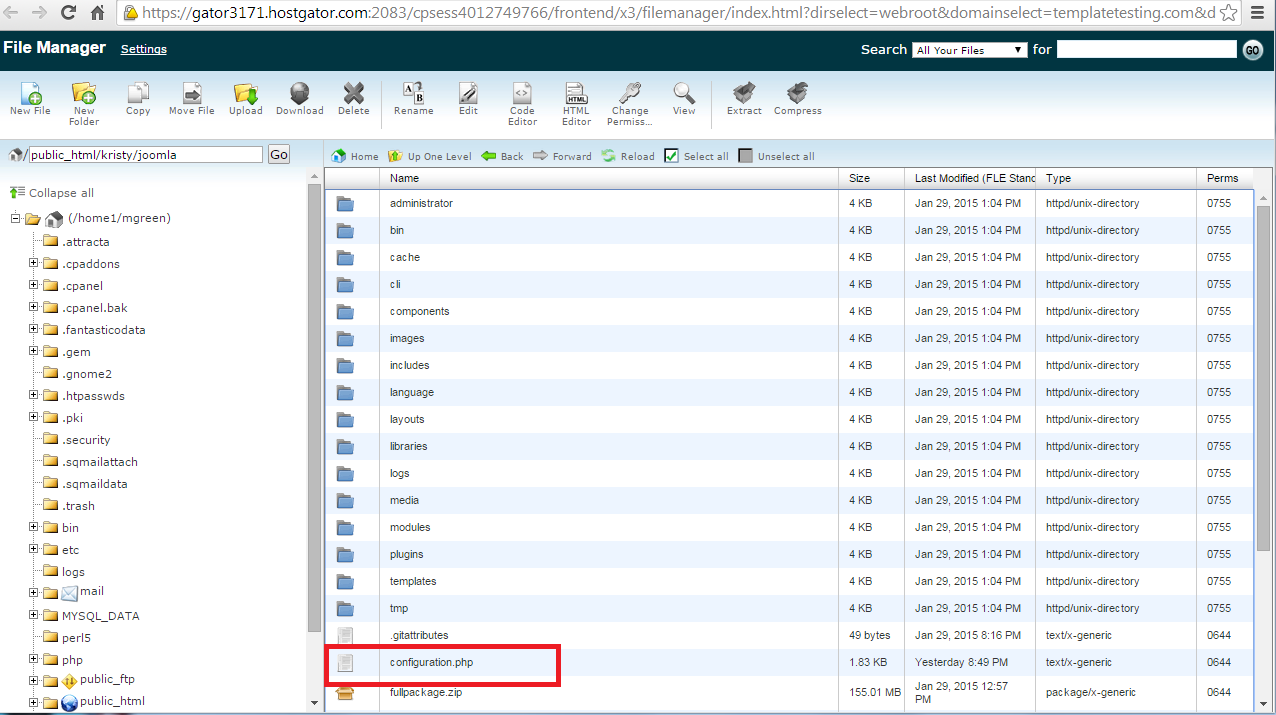1276x715 pixels.
Task: Click the Unselect all checkbox
Action: pyautogui.click(x=745, y=156)
